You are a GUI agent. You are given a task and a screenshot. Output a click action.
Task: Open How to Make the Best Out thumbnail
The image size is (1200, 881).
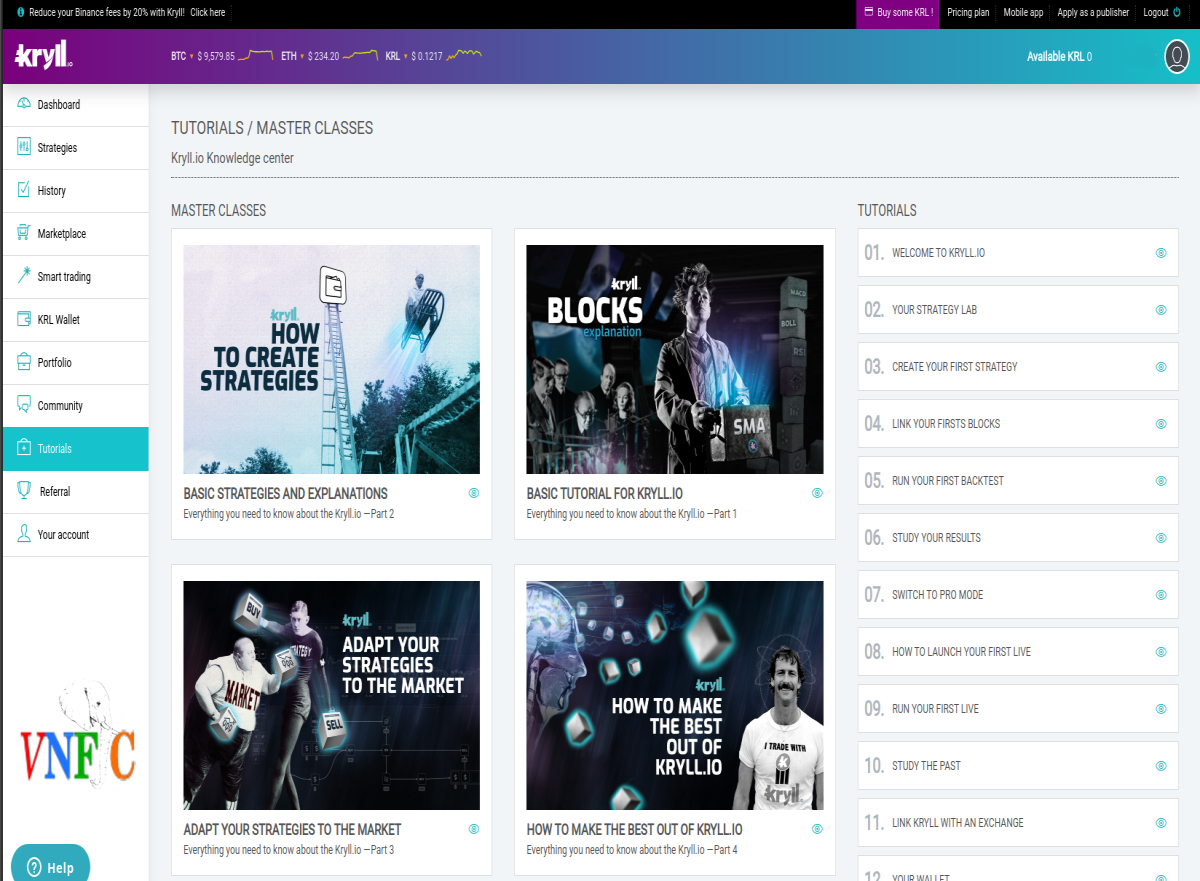[x=675, y=695]
